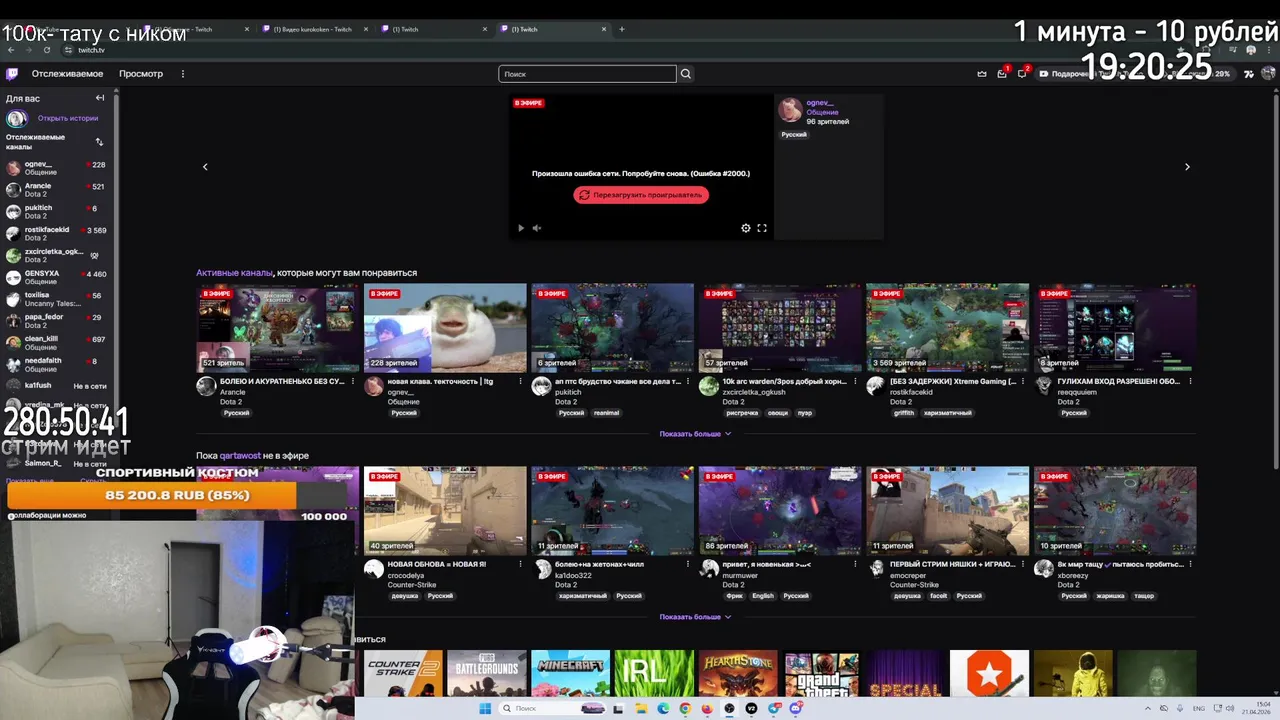
Task: Open the Xtreme Gaming stream thumbnail by rostikfacekid
Action: (x=947, y=328)
